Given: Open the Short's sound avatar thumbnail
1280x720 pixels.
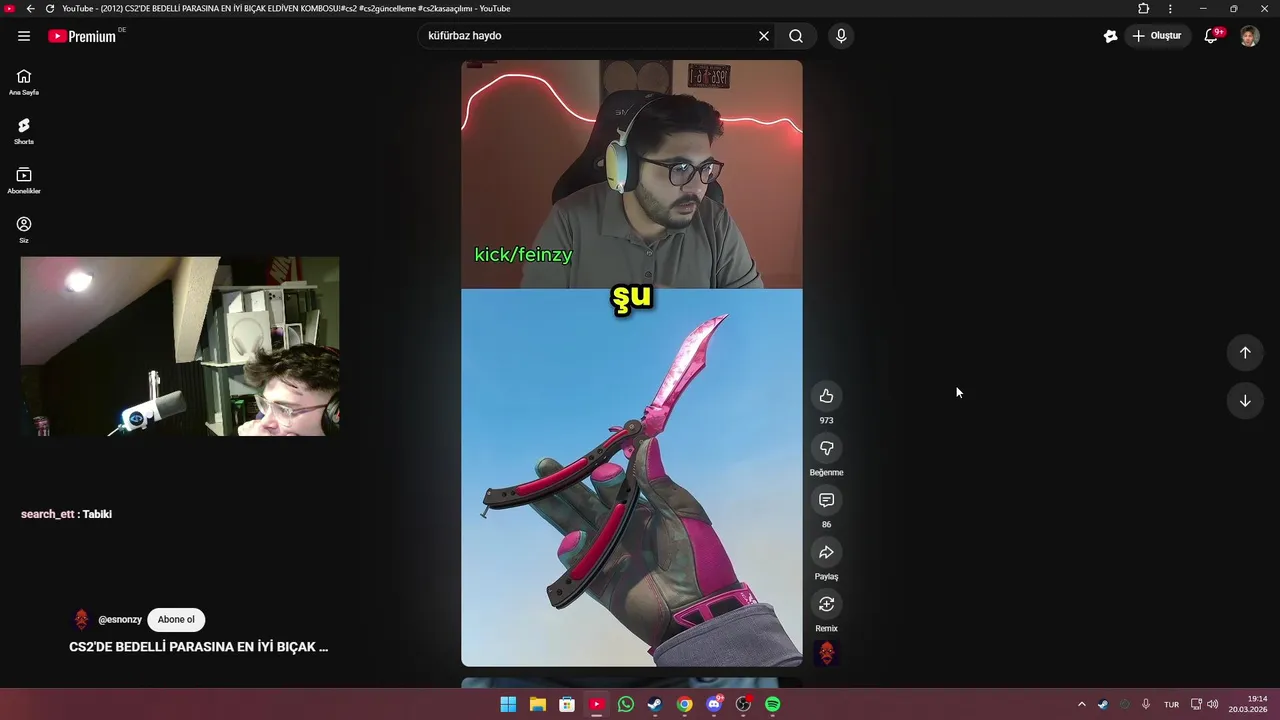Looking at the screenshot, I should (826, 654).
